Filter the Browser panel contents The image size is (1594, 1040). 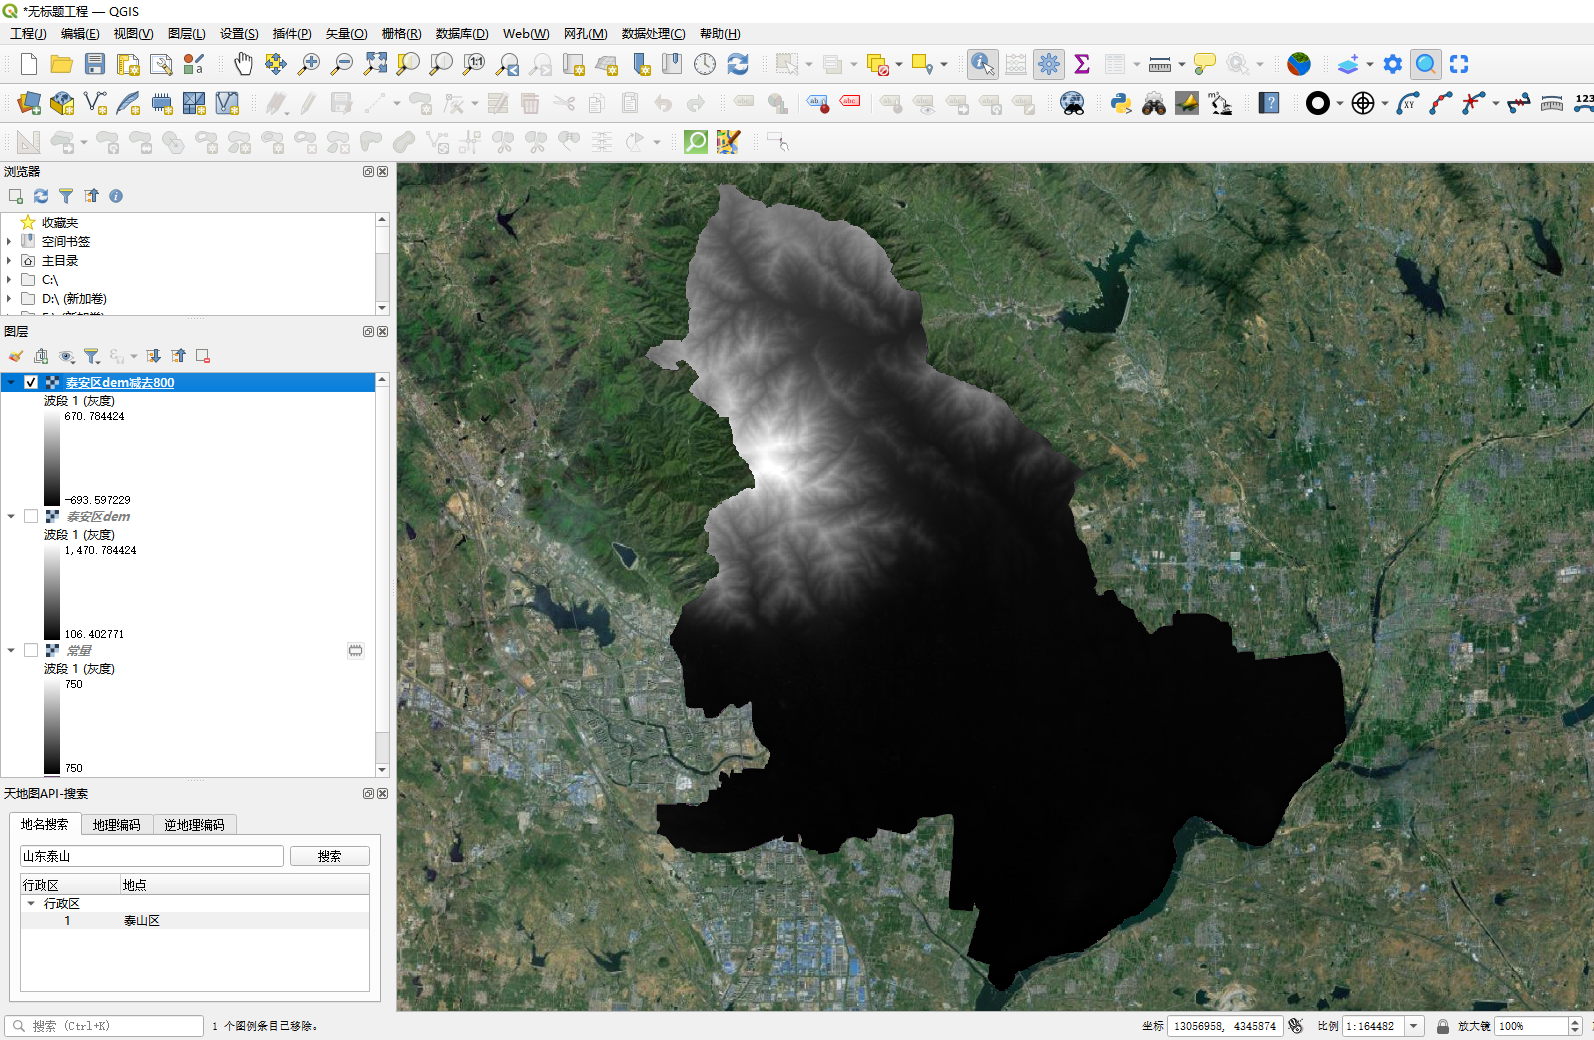[66, 196]
